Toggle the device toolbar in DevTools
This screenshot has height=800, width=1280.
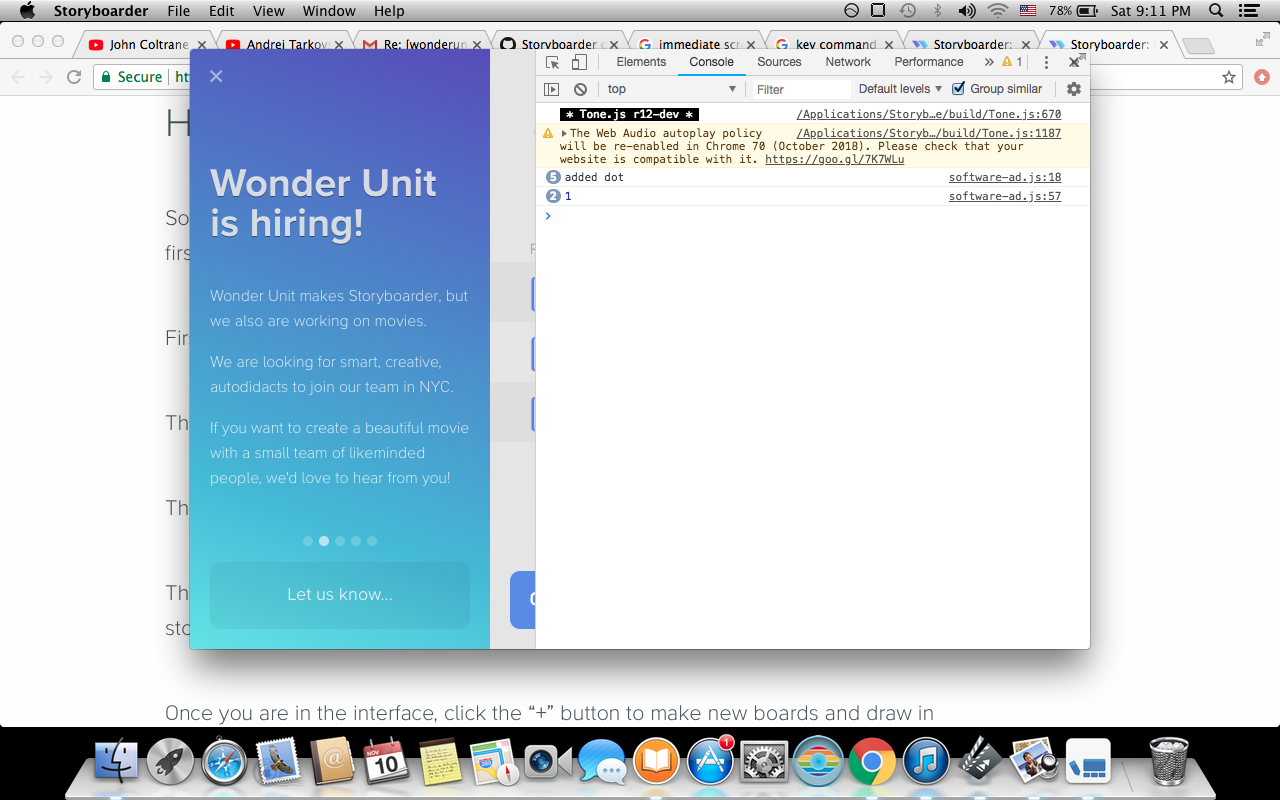click(580, 62)
